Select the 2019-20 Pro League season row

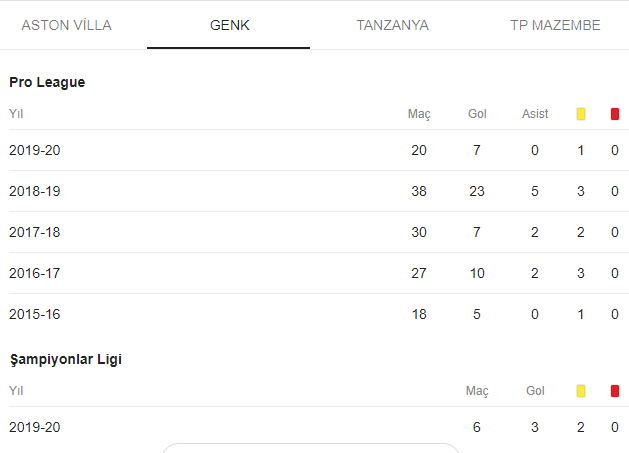coord(319,150)
